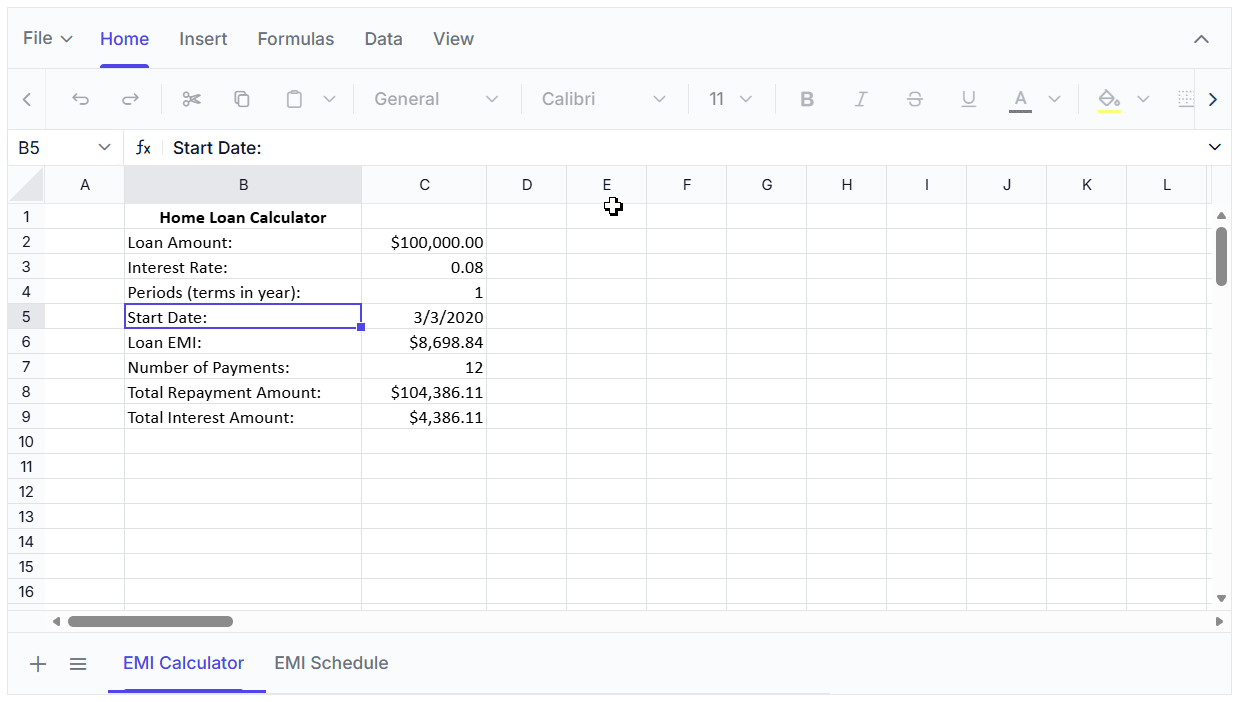Open the Insert ribbon tab
The width and height of the screenshot is (1238, 702).
[203, 39]
